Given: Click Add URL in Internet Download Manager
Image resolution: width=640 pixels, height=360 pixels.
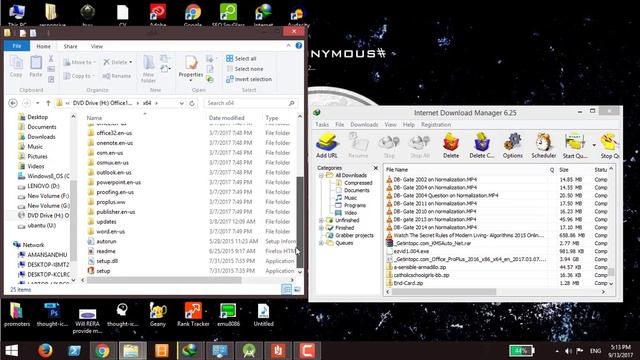Looking at the screenshot, I should (x=327, y=146).
